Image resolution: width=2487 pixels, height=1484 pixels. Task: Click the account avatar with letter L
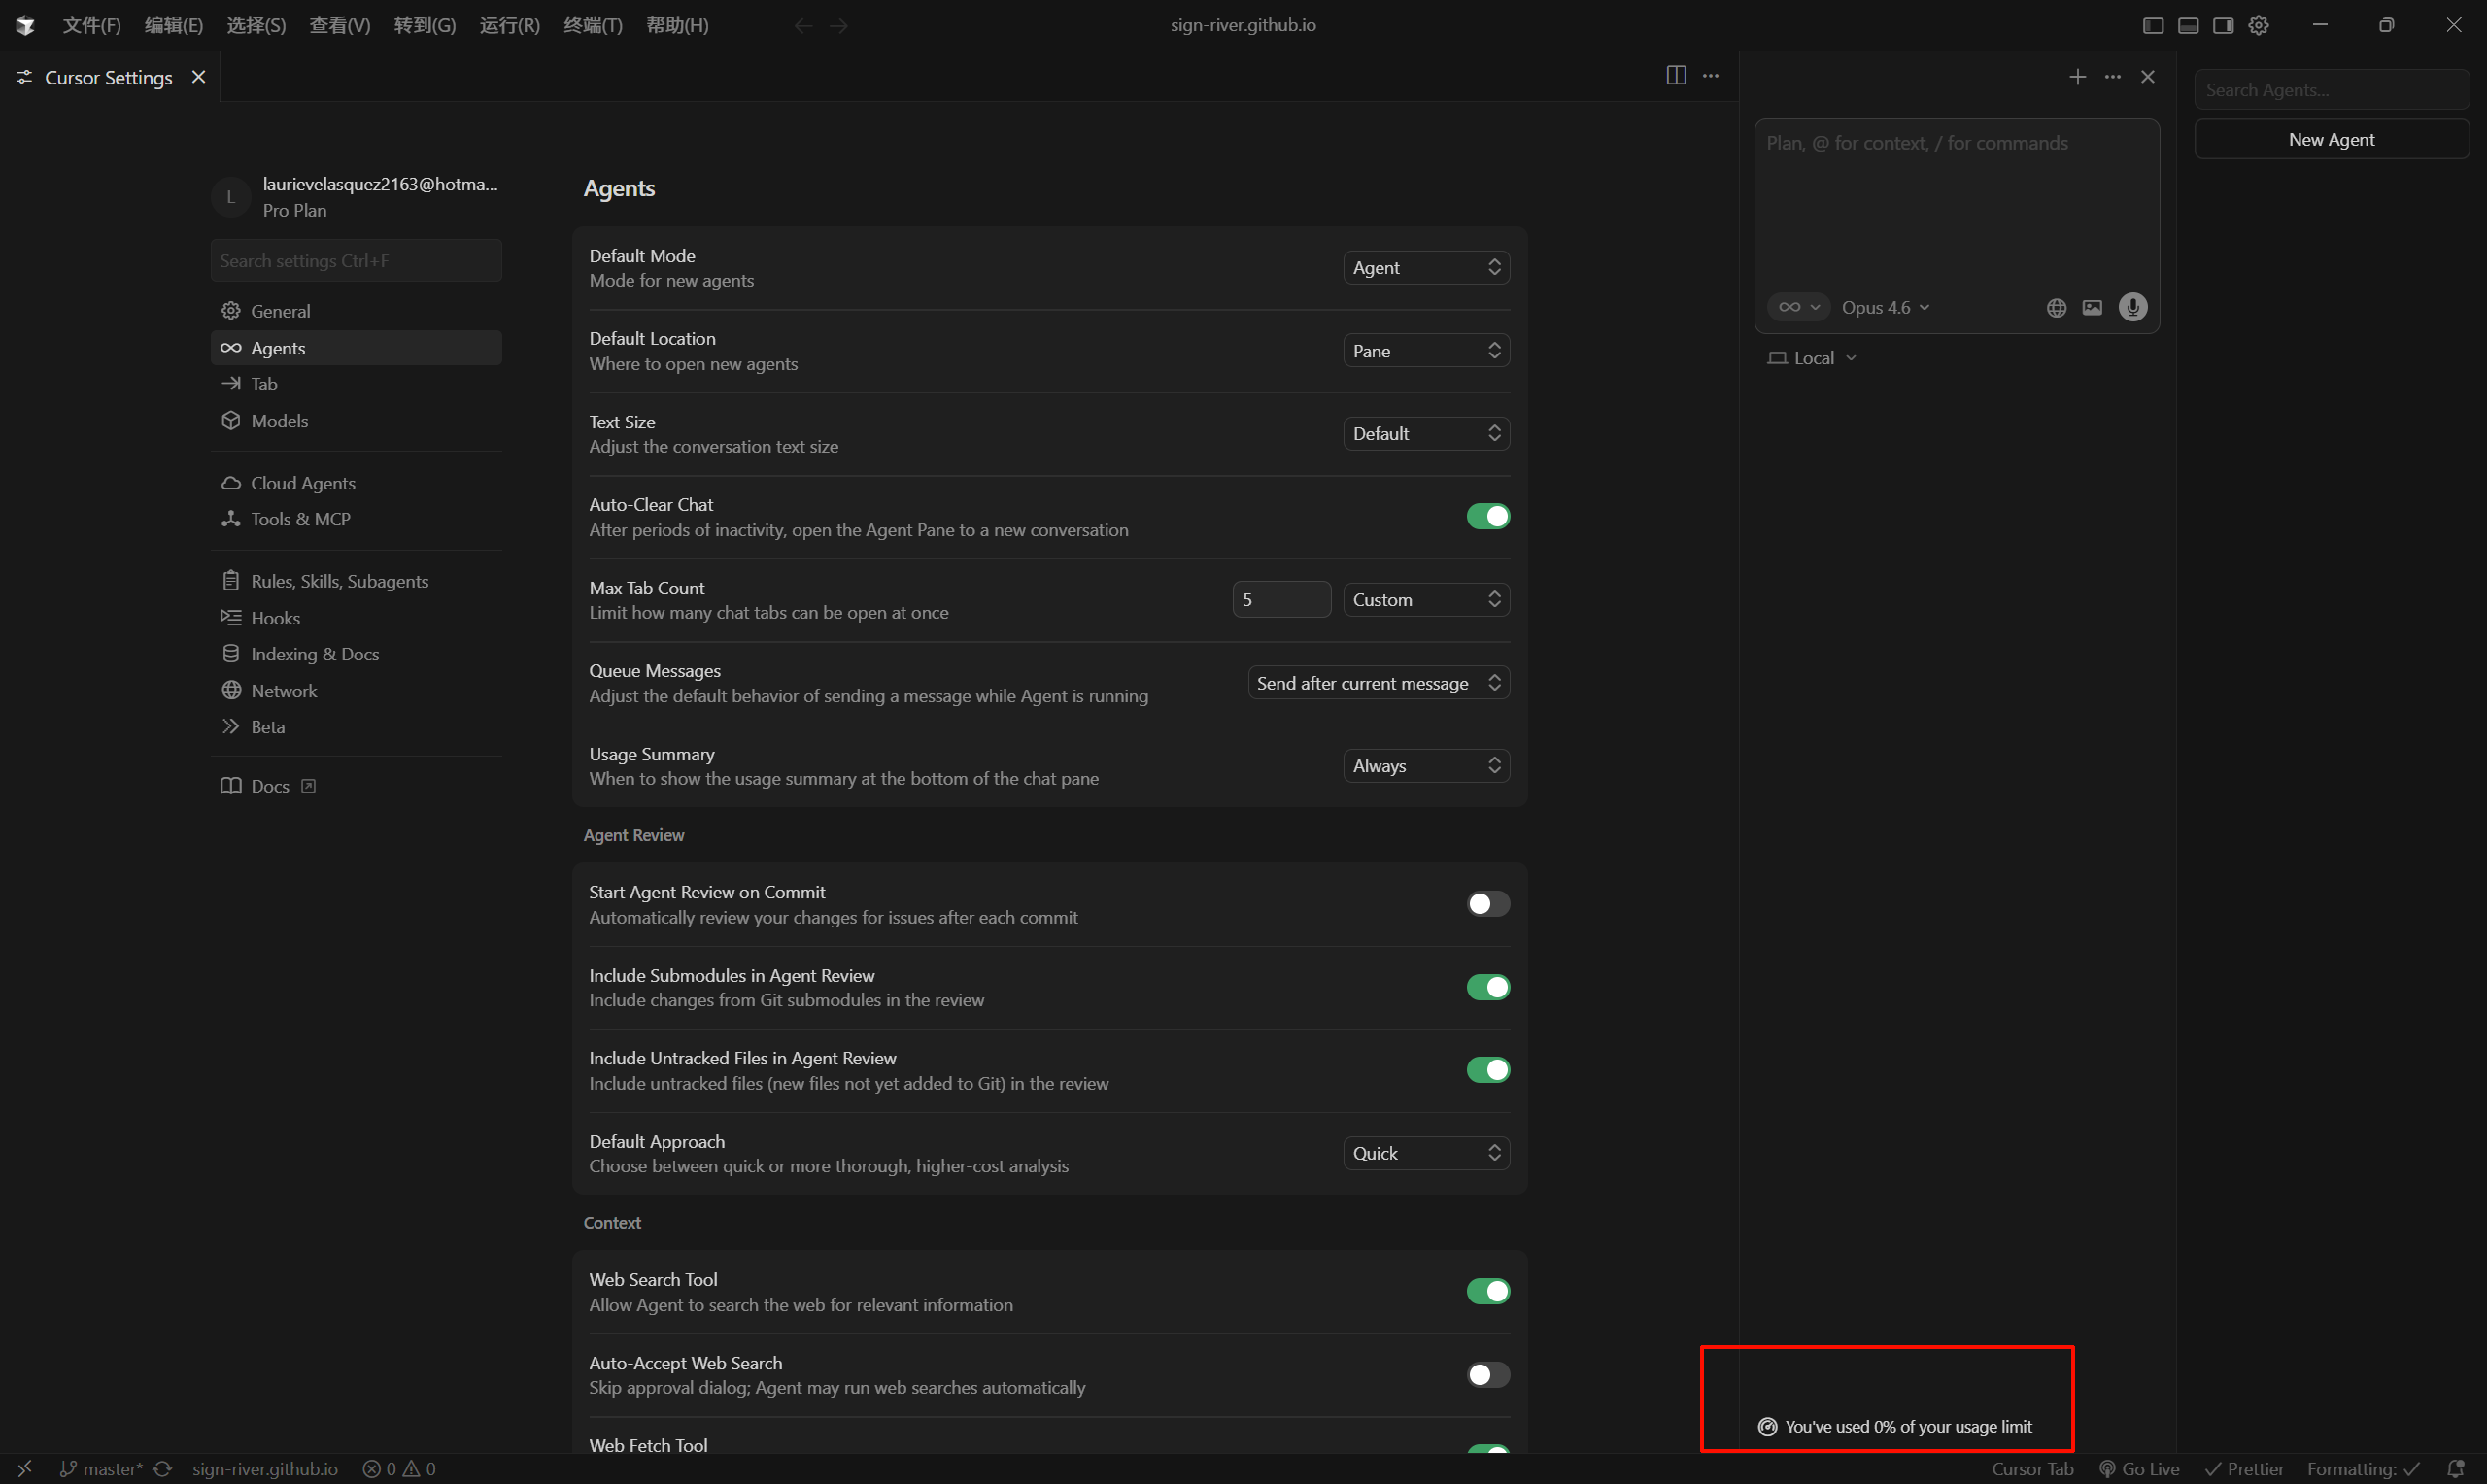point(231,197)
